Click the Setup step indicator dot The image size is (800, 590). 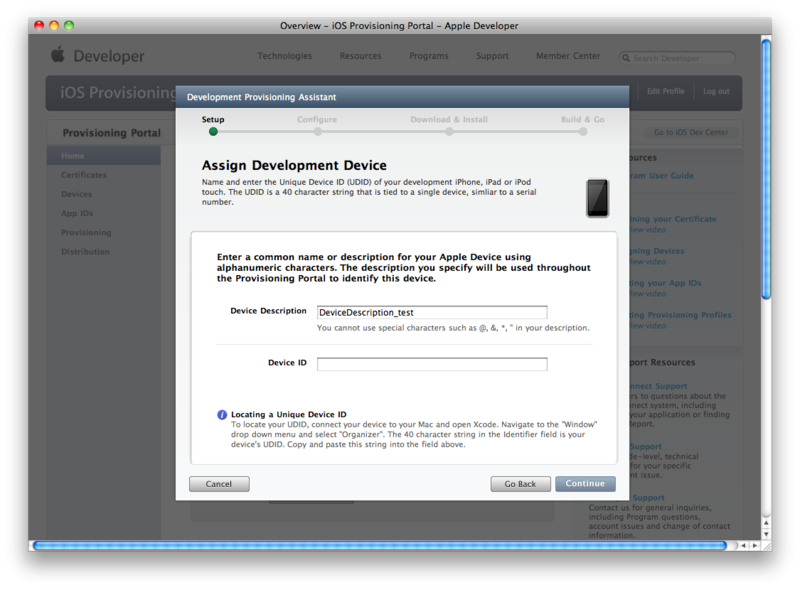[x=213, y=132]
